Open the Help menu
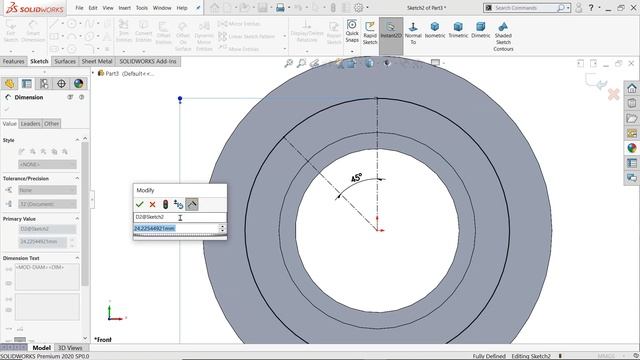Screen dimensions: 640x360 [182, 8]
